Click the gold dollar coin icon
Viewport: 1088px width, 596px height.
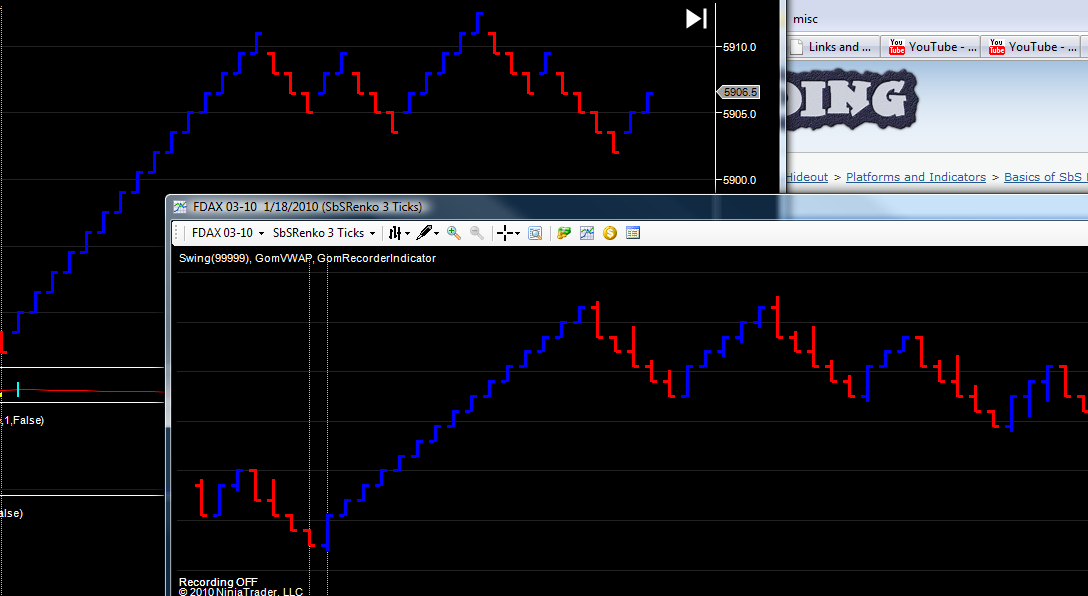click(x=610, y=233)
